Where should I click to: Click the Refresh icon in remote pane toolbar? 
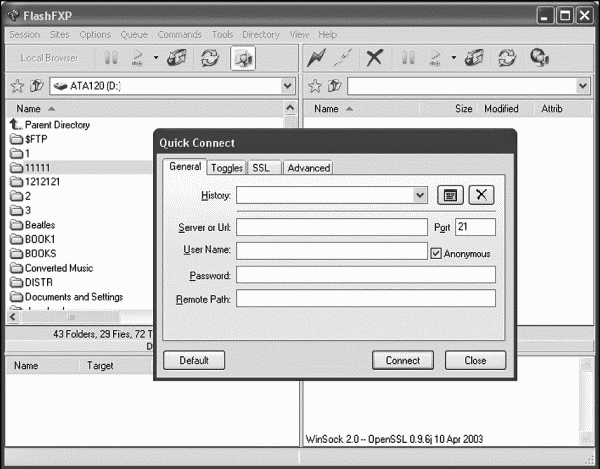tap(507, 58)
